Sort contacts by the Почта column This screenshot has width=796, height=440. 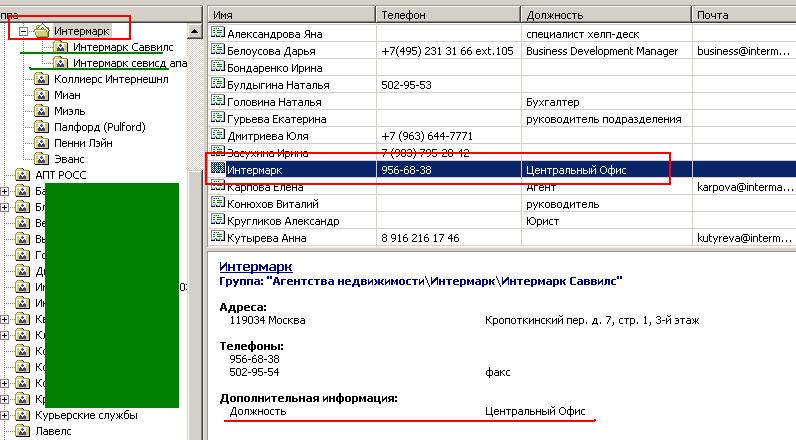click(x=744, y=15)
